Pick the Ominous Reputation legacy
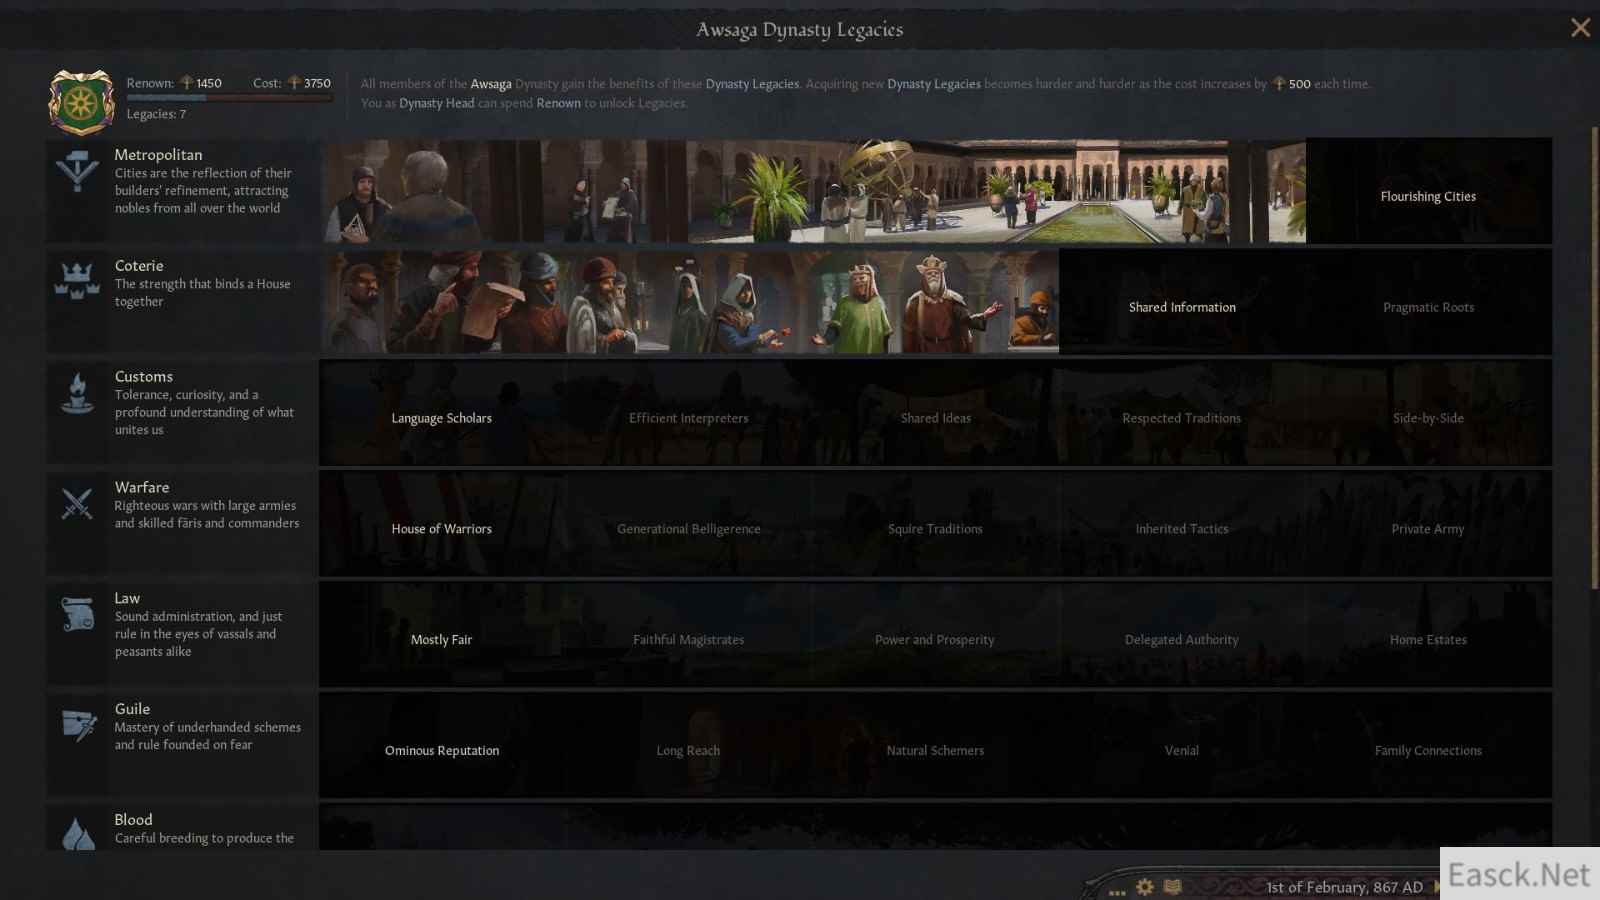 (x=441, y=751)
